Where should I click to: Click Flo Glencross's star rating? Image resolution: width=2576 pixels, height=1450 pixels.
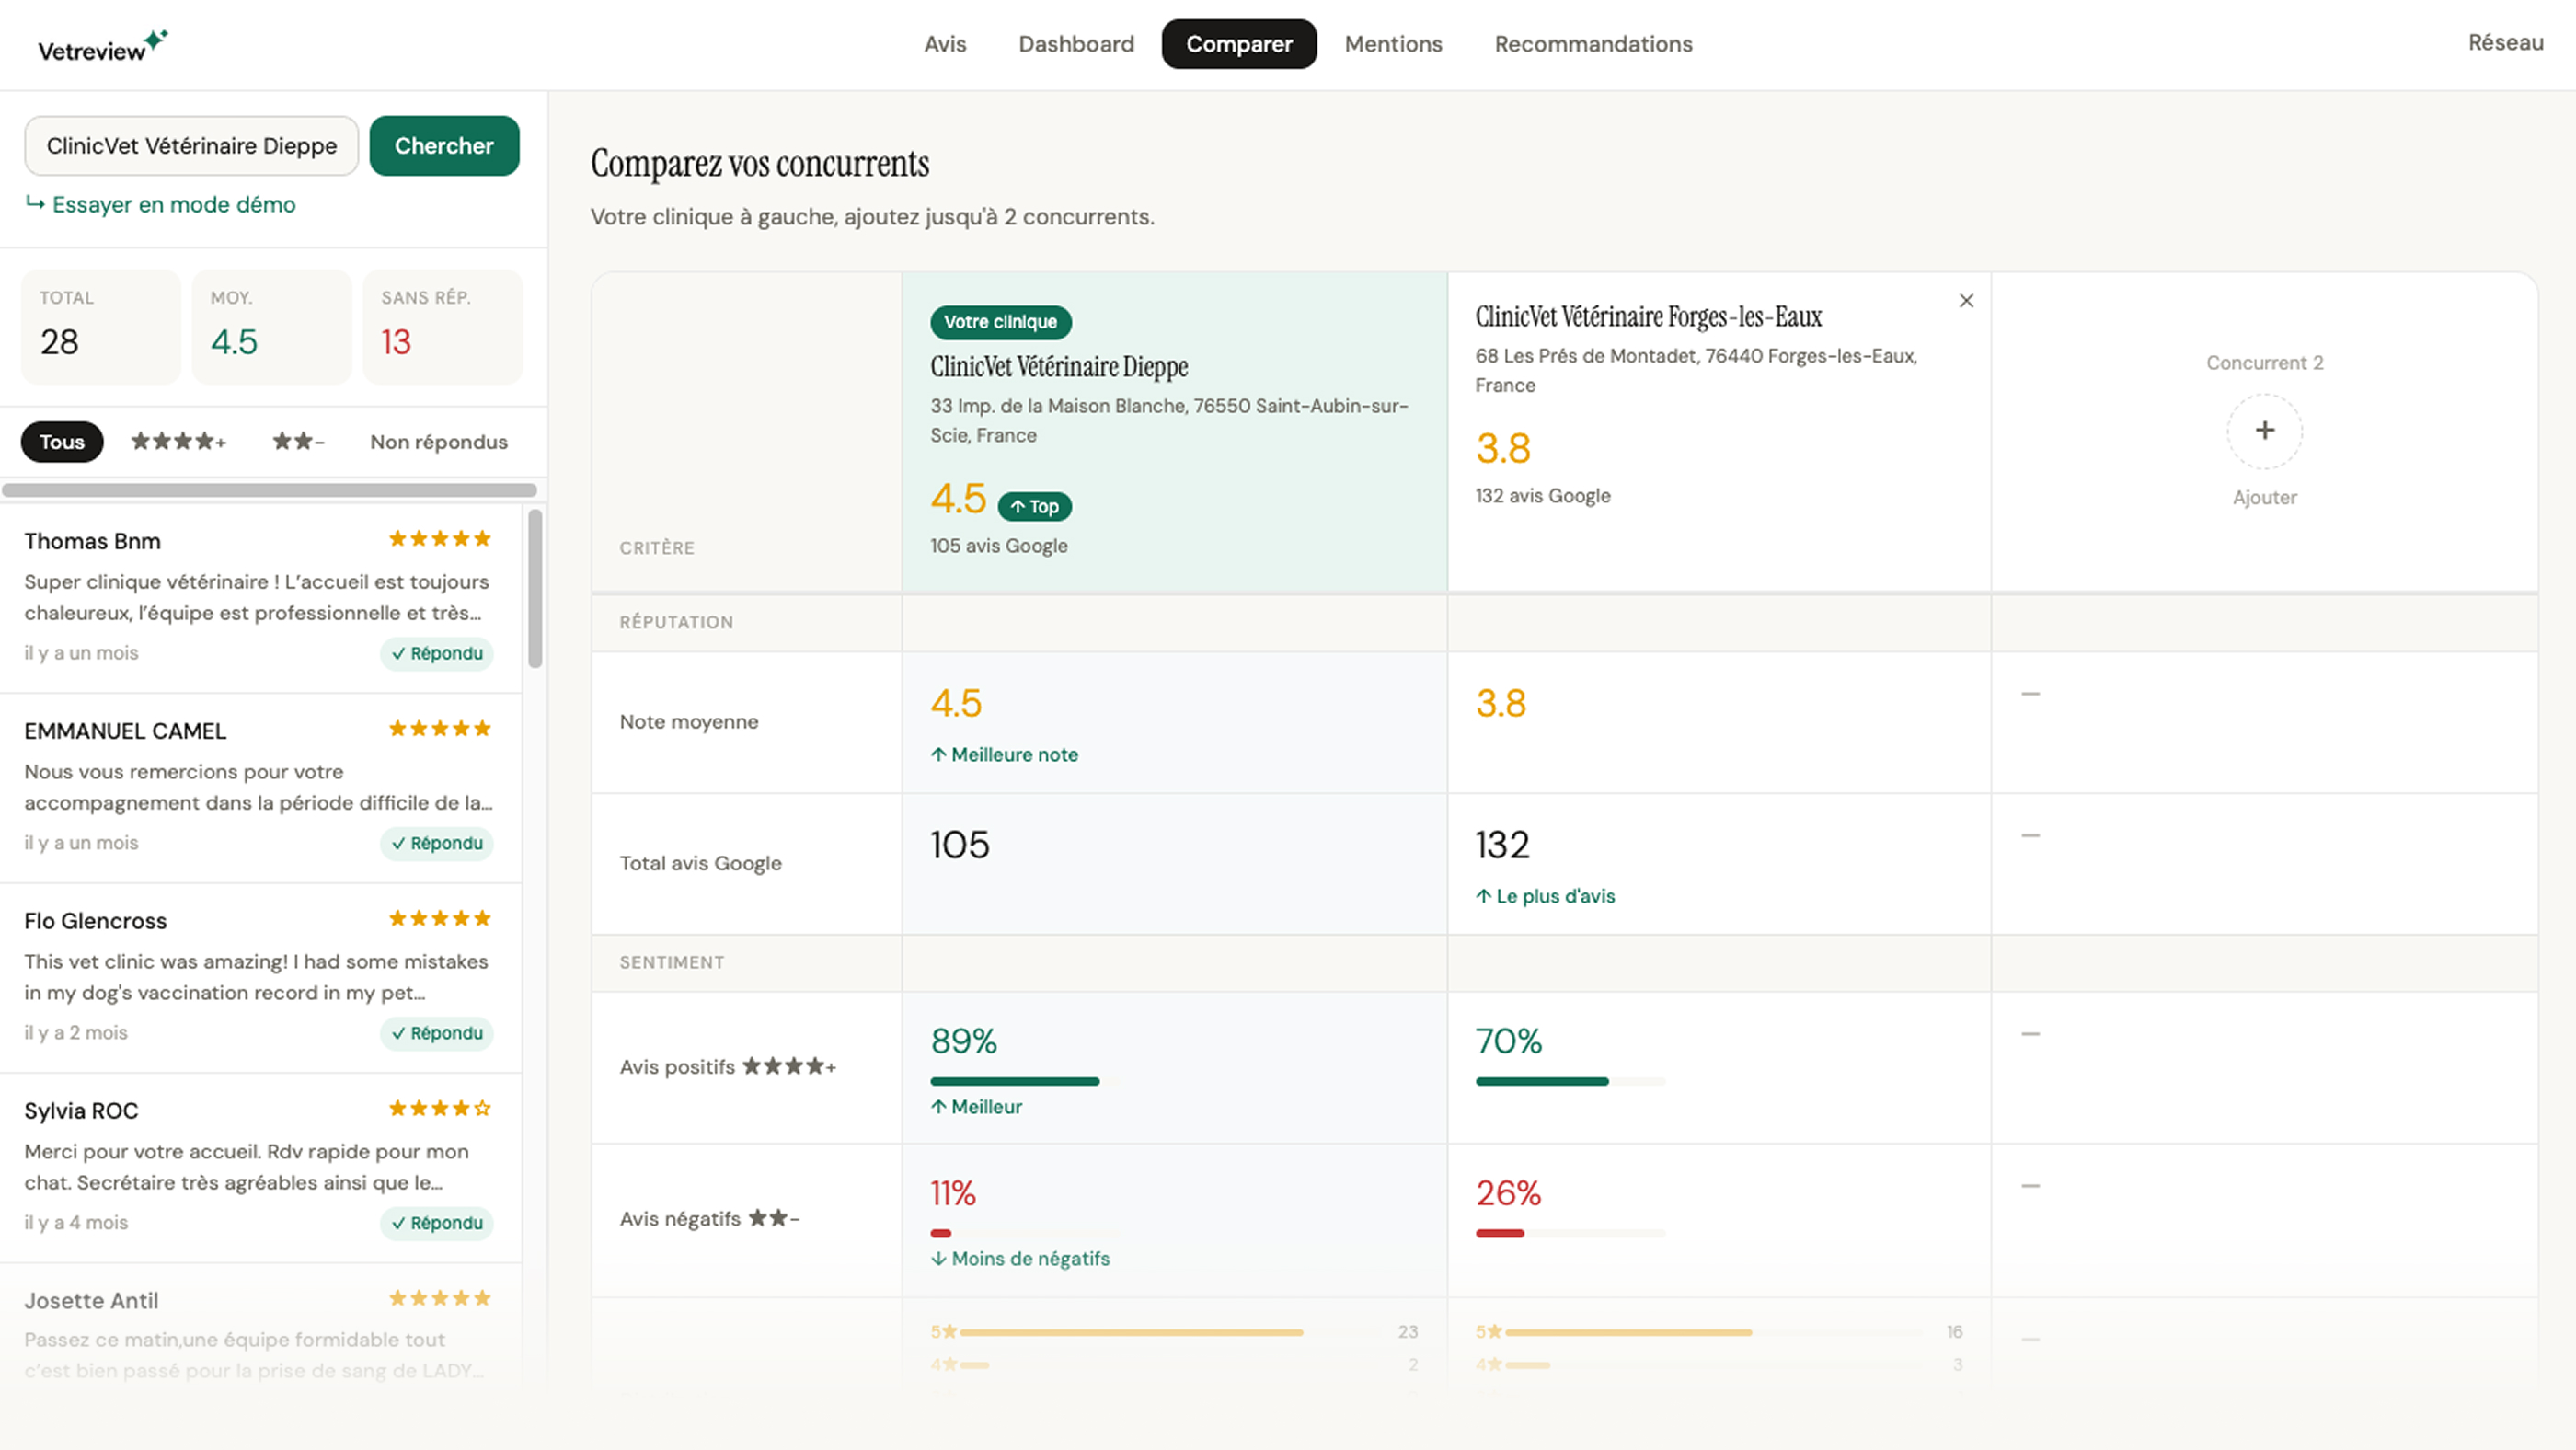pos(440,919)
